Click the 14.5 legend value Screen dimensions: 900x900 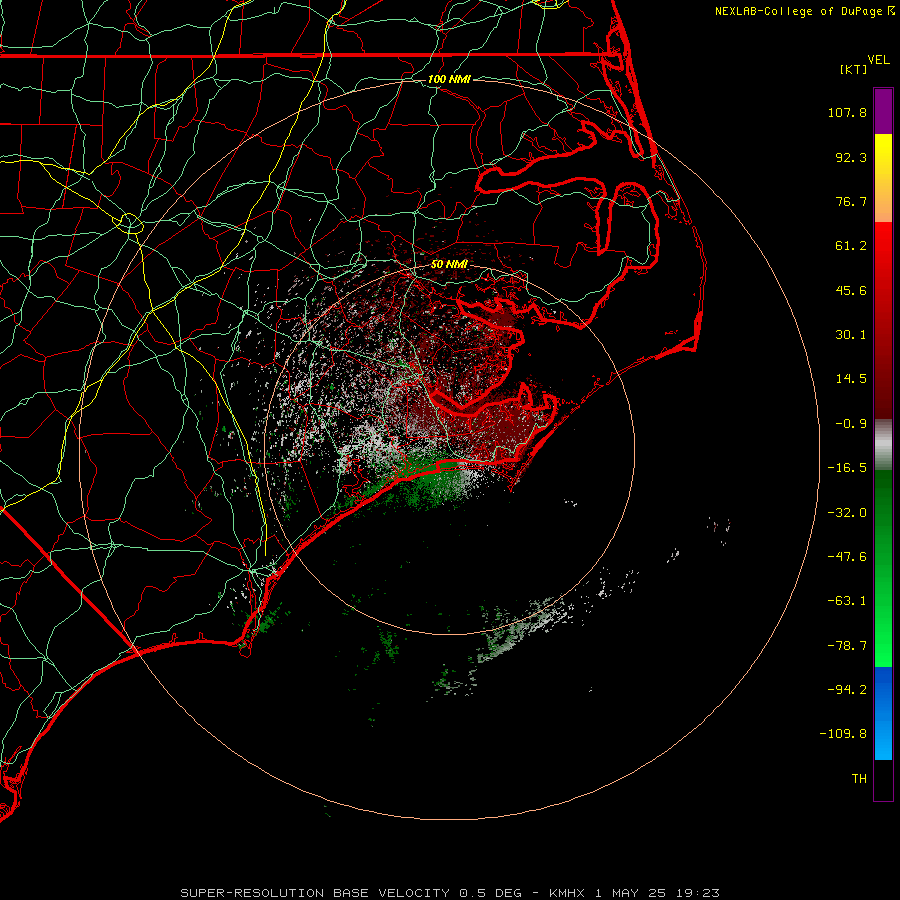(851, 379)
